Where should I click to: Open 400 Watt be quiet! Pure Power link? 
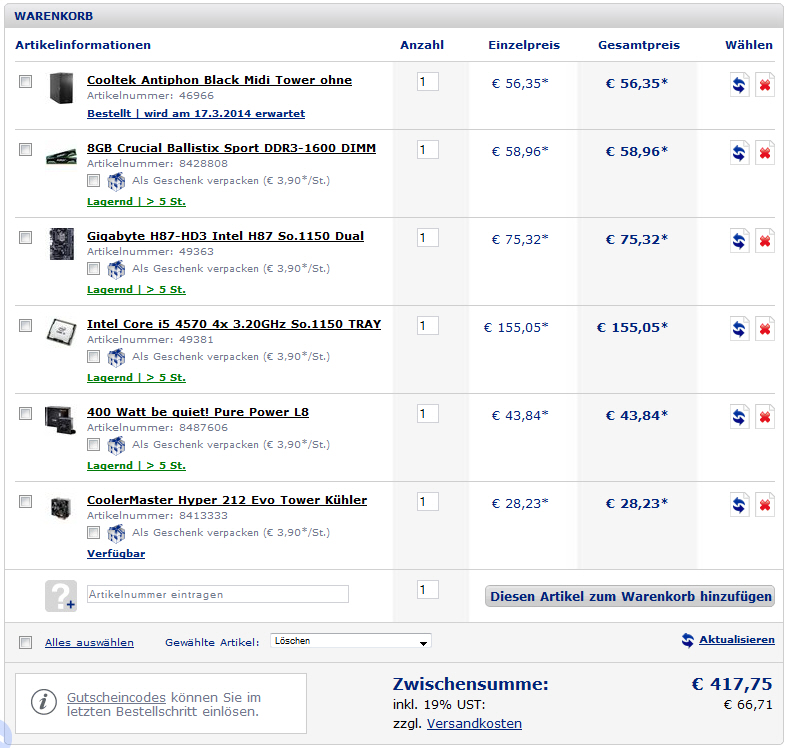198,412
